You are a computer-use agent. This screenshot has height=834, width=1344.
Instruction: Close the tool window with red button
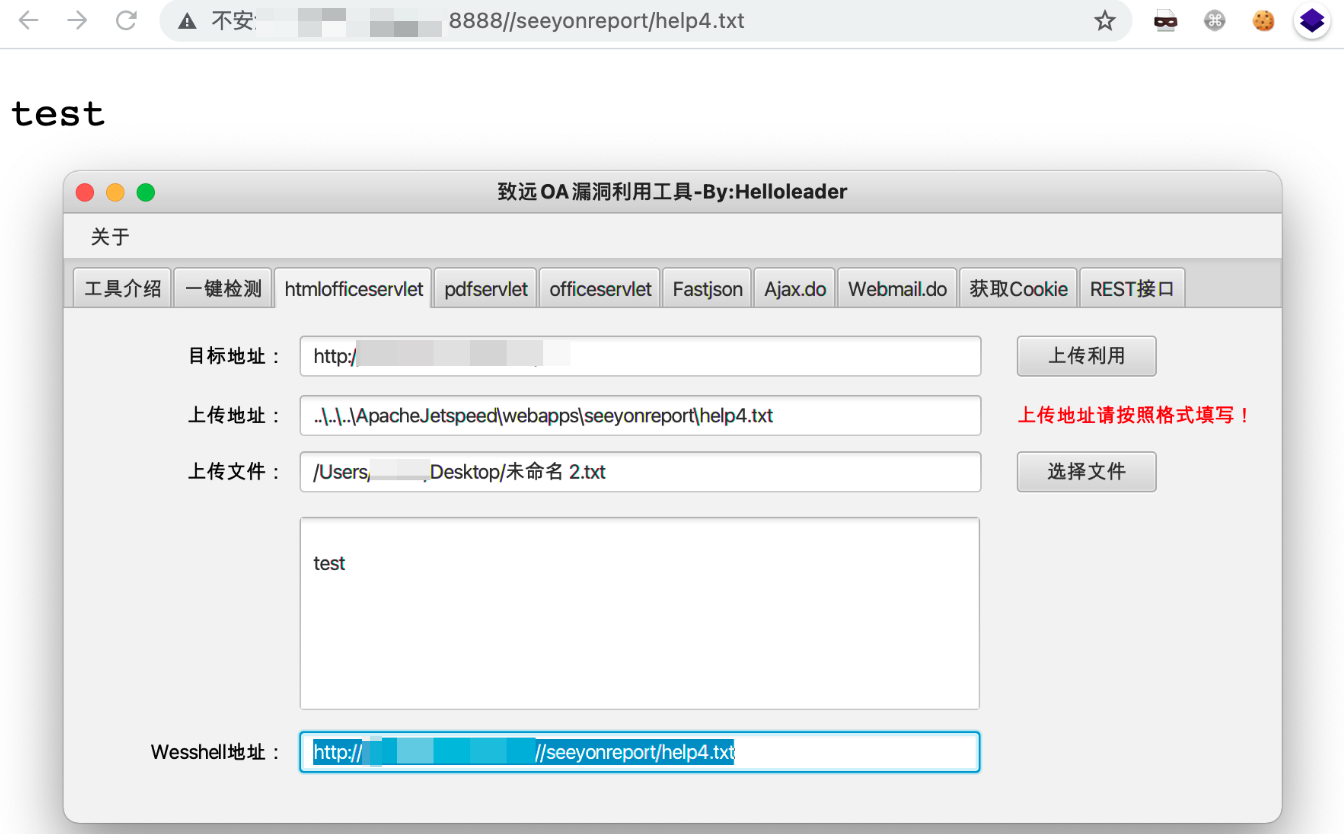(85, 192)
